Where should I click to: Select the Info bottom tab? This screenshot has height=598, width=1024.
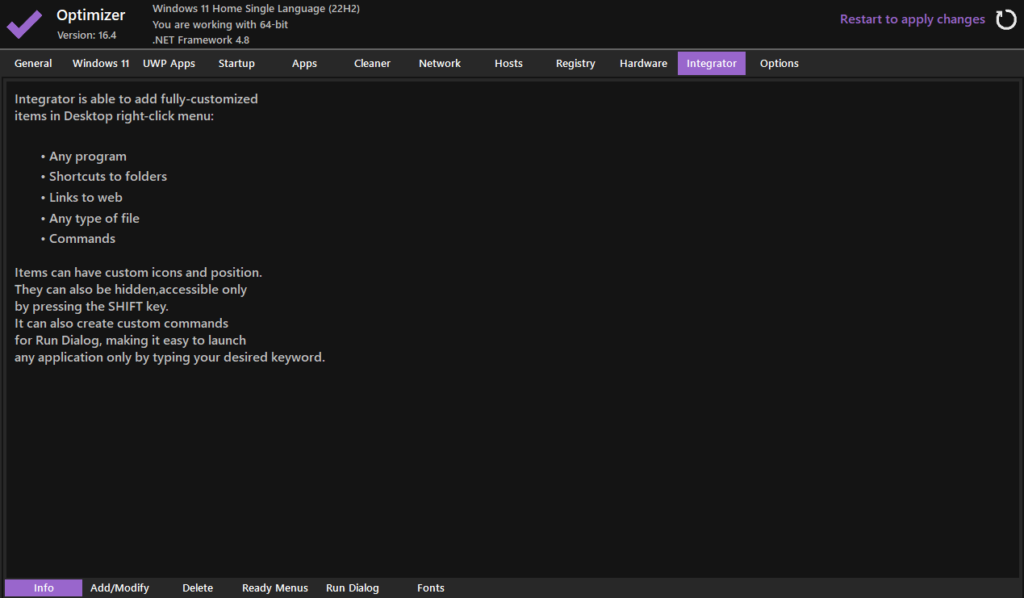click(44, 588)
